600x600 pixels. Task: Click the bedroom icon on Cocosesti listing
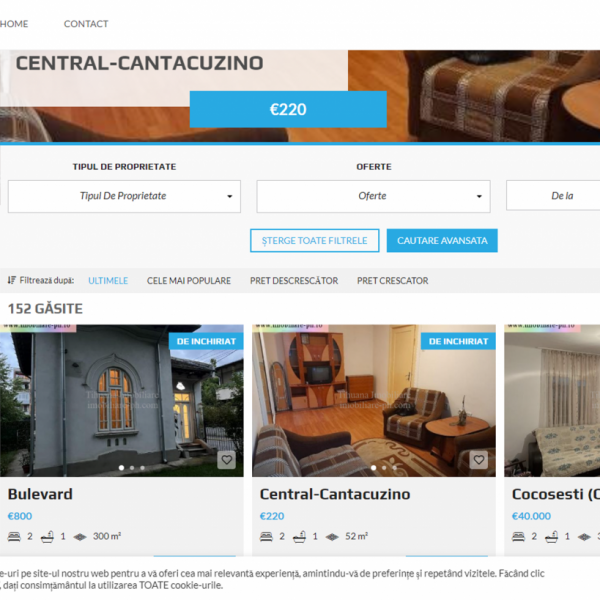[x=518, y=536]
